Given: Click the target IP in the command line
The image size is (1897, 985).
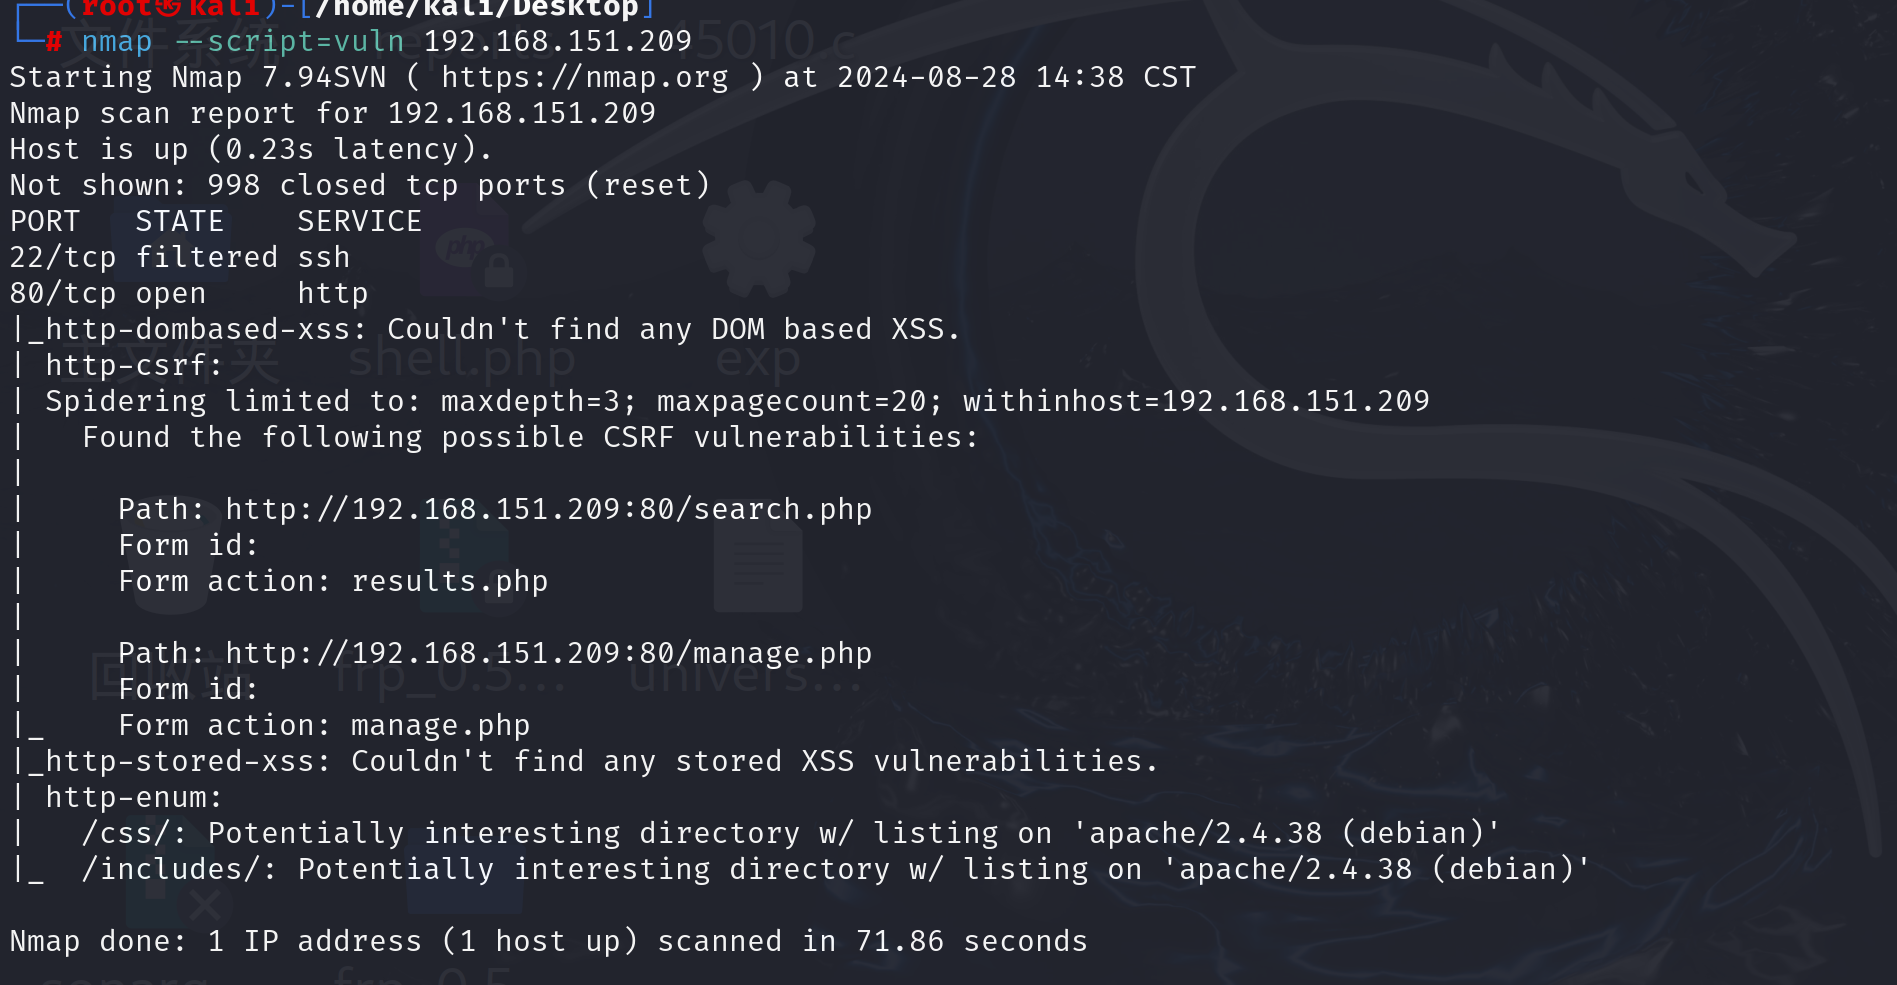Looking at the screenshot, I should click(x=557, y=41).
